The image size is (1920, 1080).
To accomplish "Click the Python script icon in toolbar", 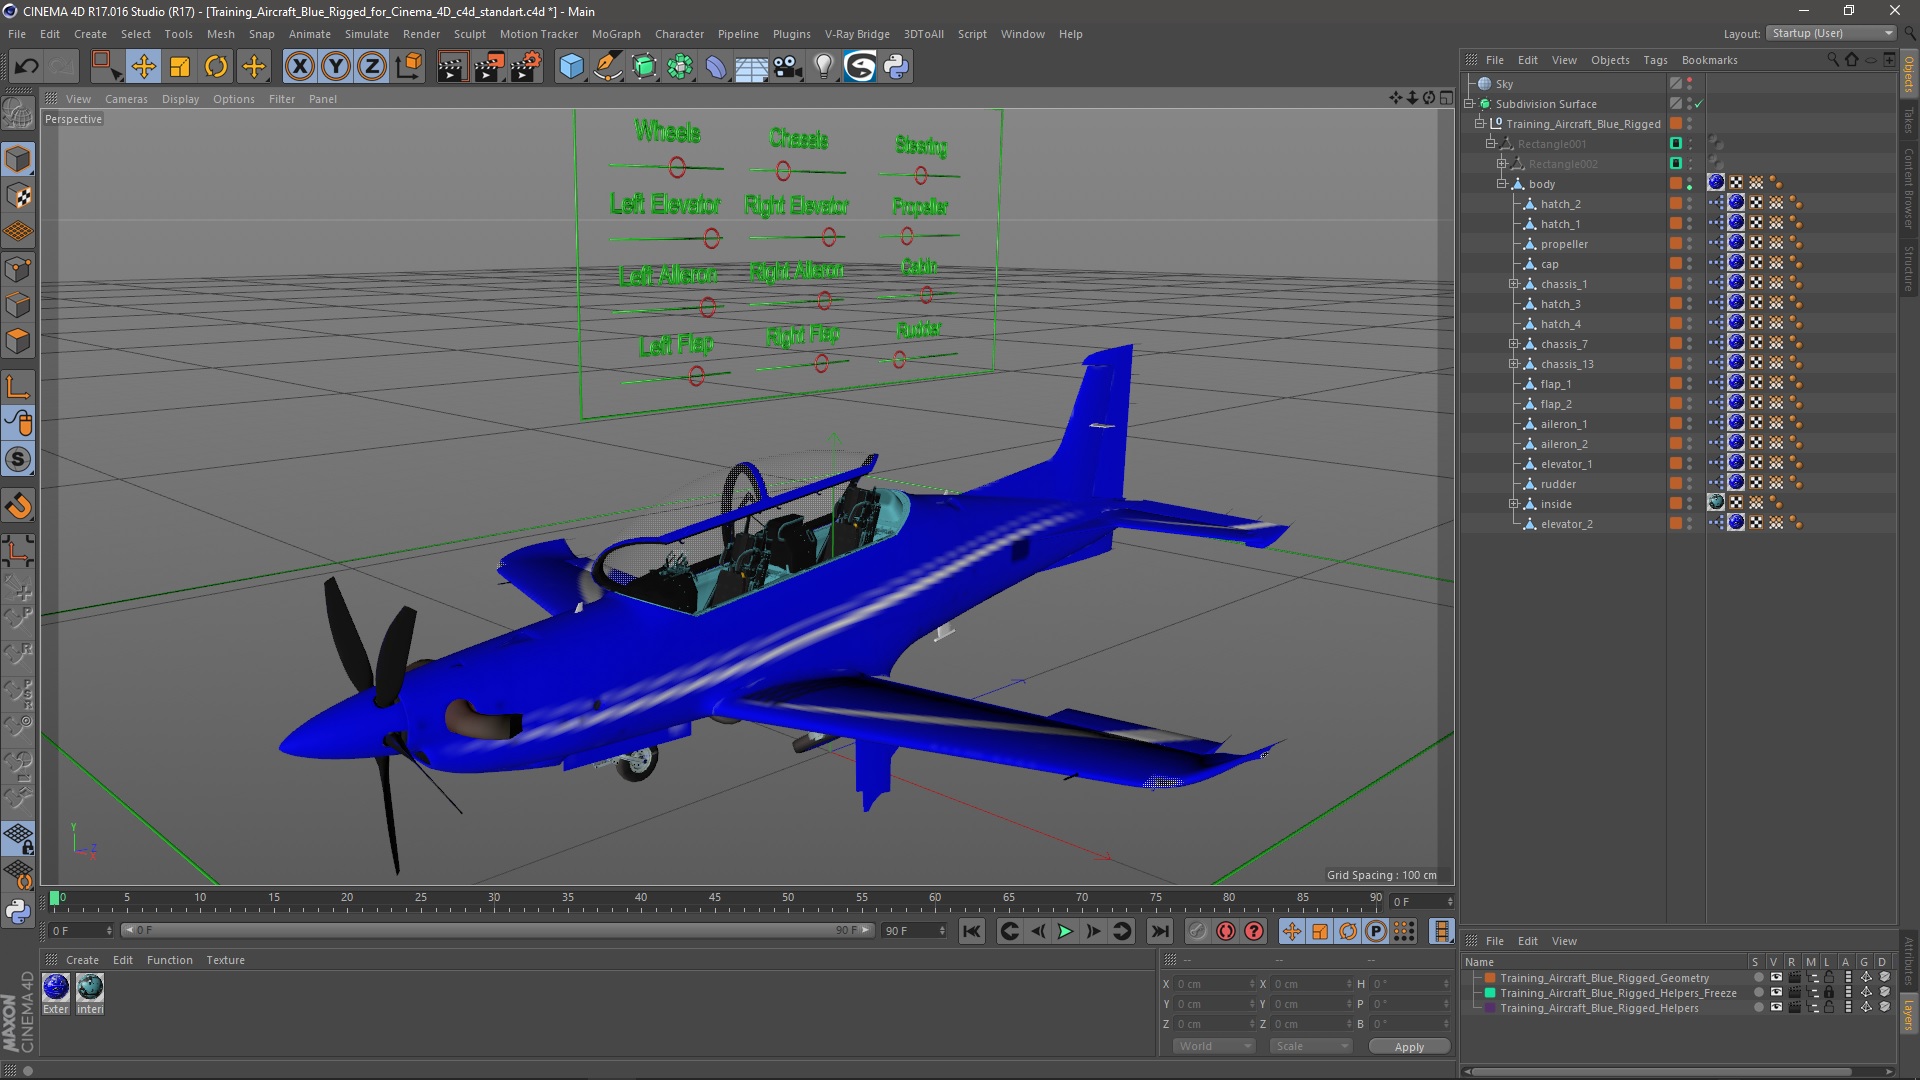I will tap(896, 67).
